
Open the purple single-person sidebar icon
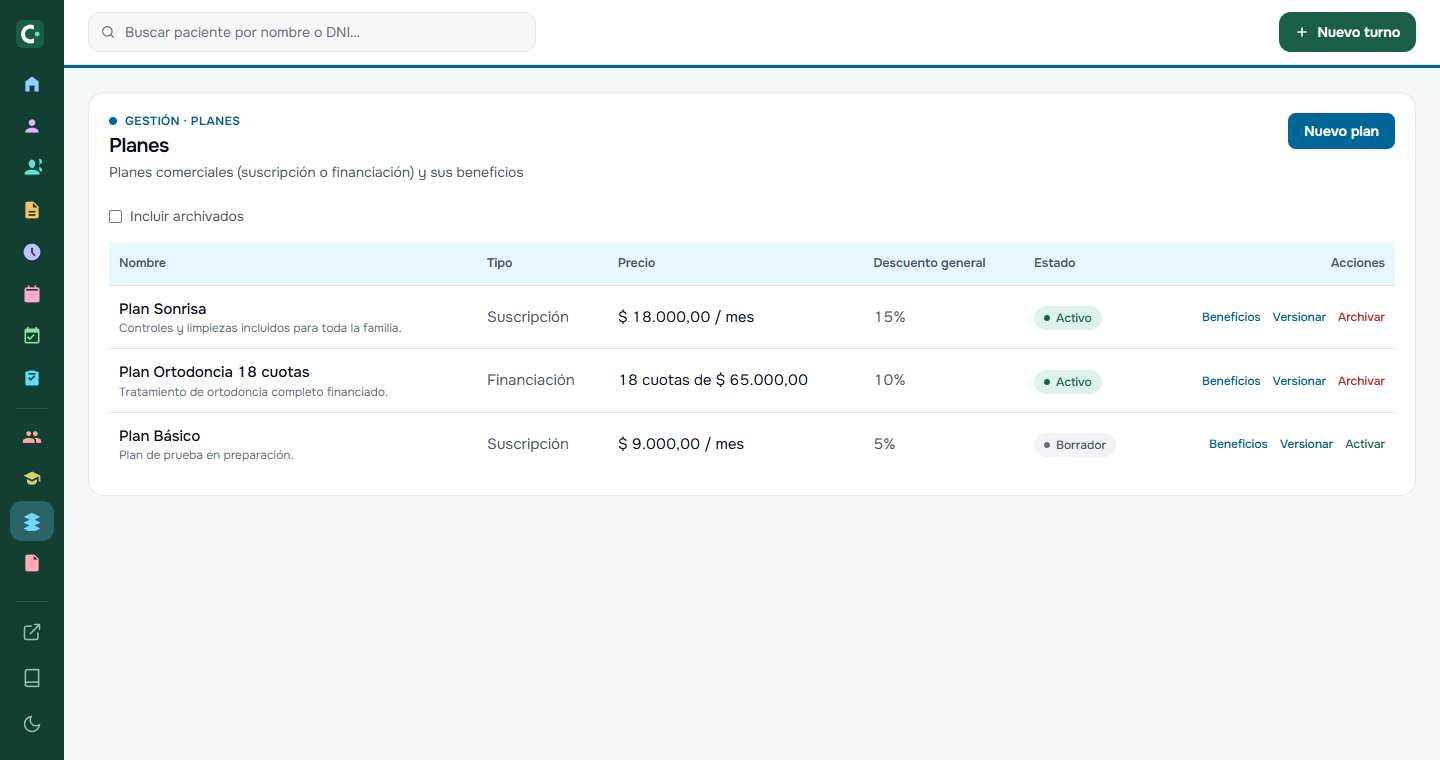(x=32, y=126)
